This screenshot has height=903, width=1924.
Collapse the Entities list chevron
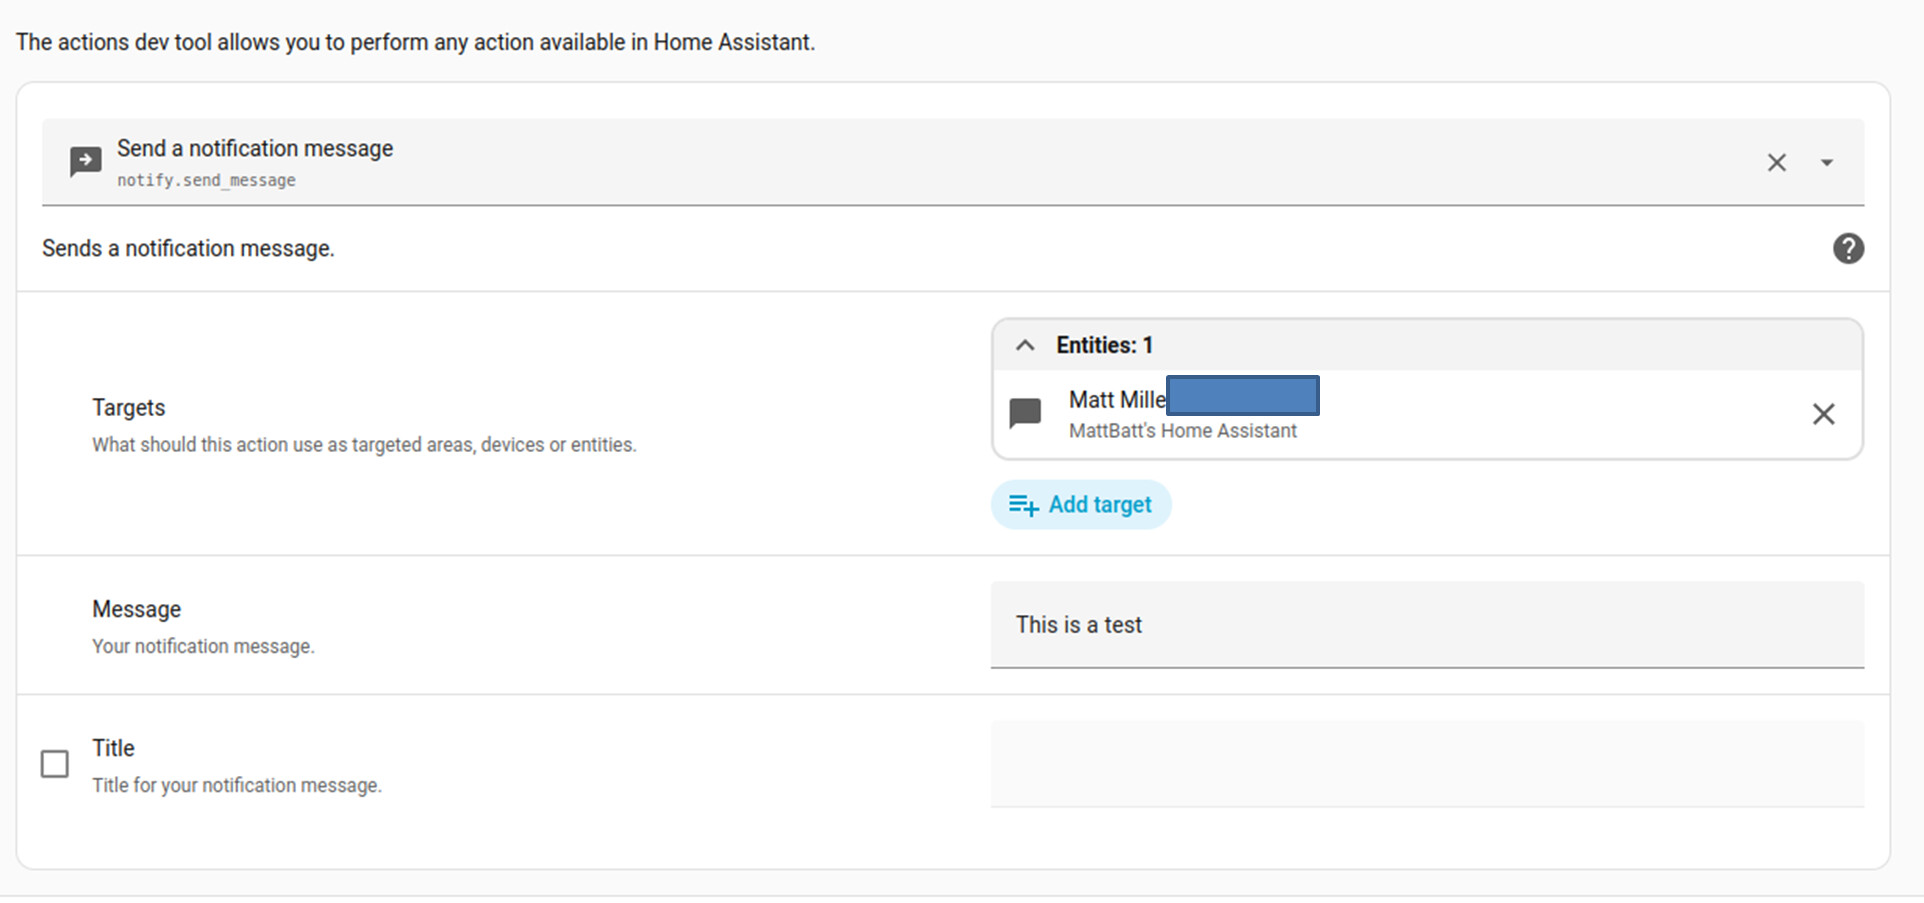coord(1025,345)
